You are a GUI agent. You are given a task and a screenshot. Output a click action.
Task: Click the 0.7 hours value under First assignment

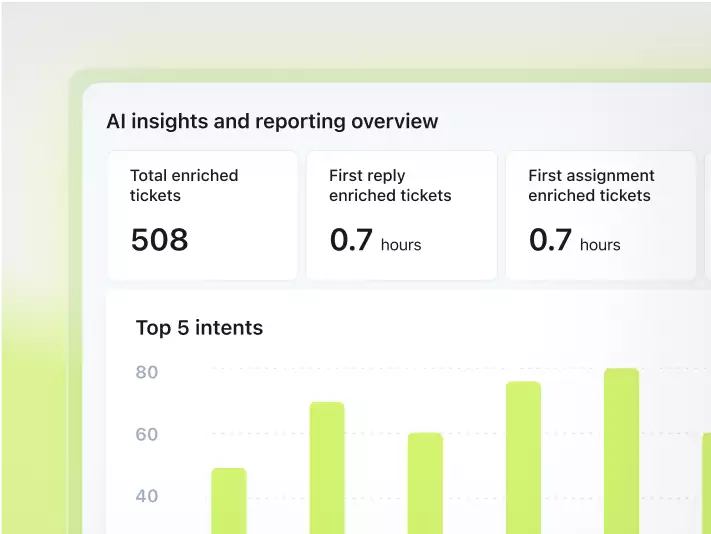coord(575,240)
